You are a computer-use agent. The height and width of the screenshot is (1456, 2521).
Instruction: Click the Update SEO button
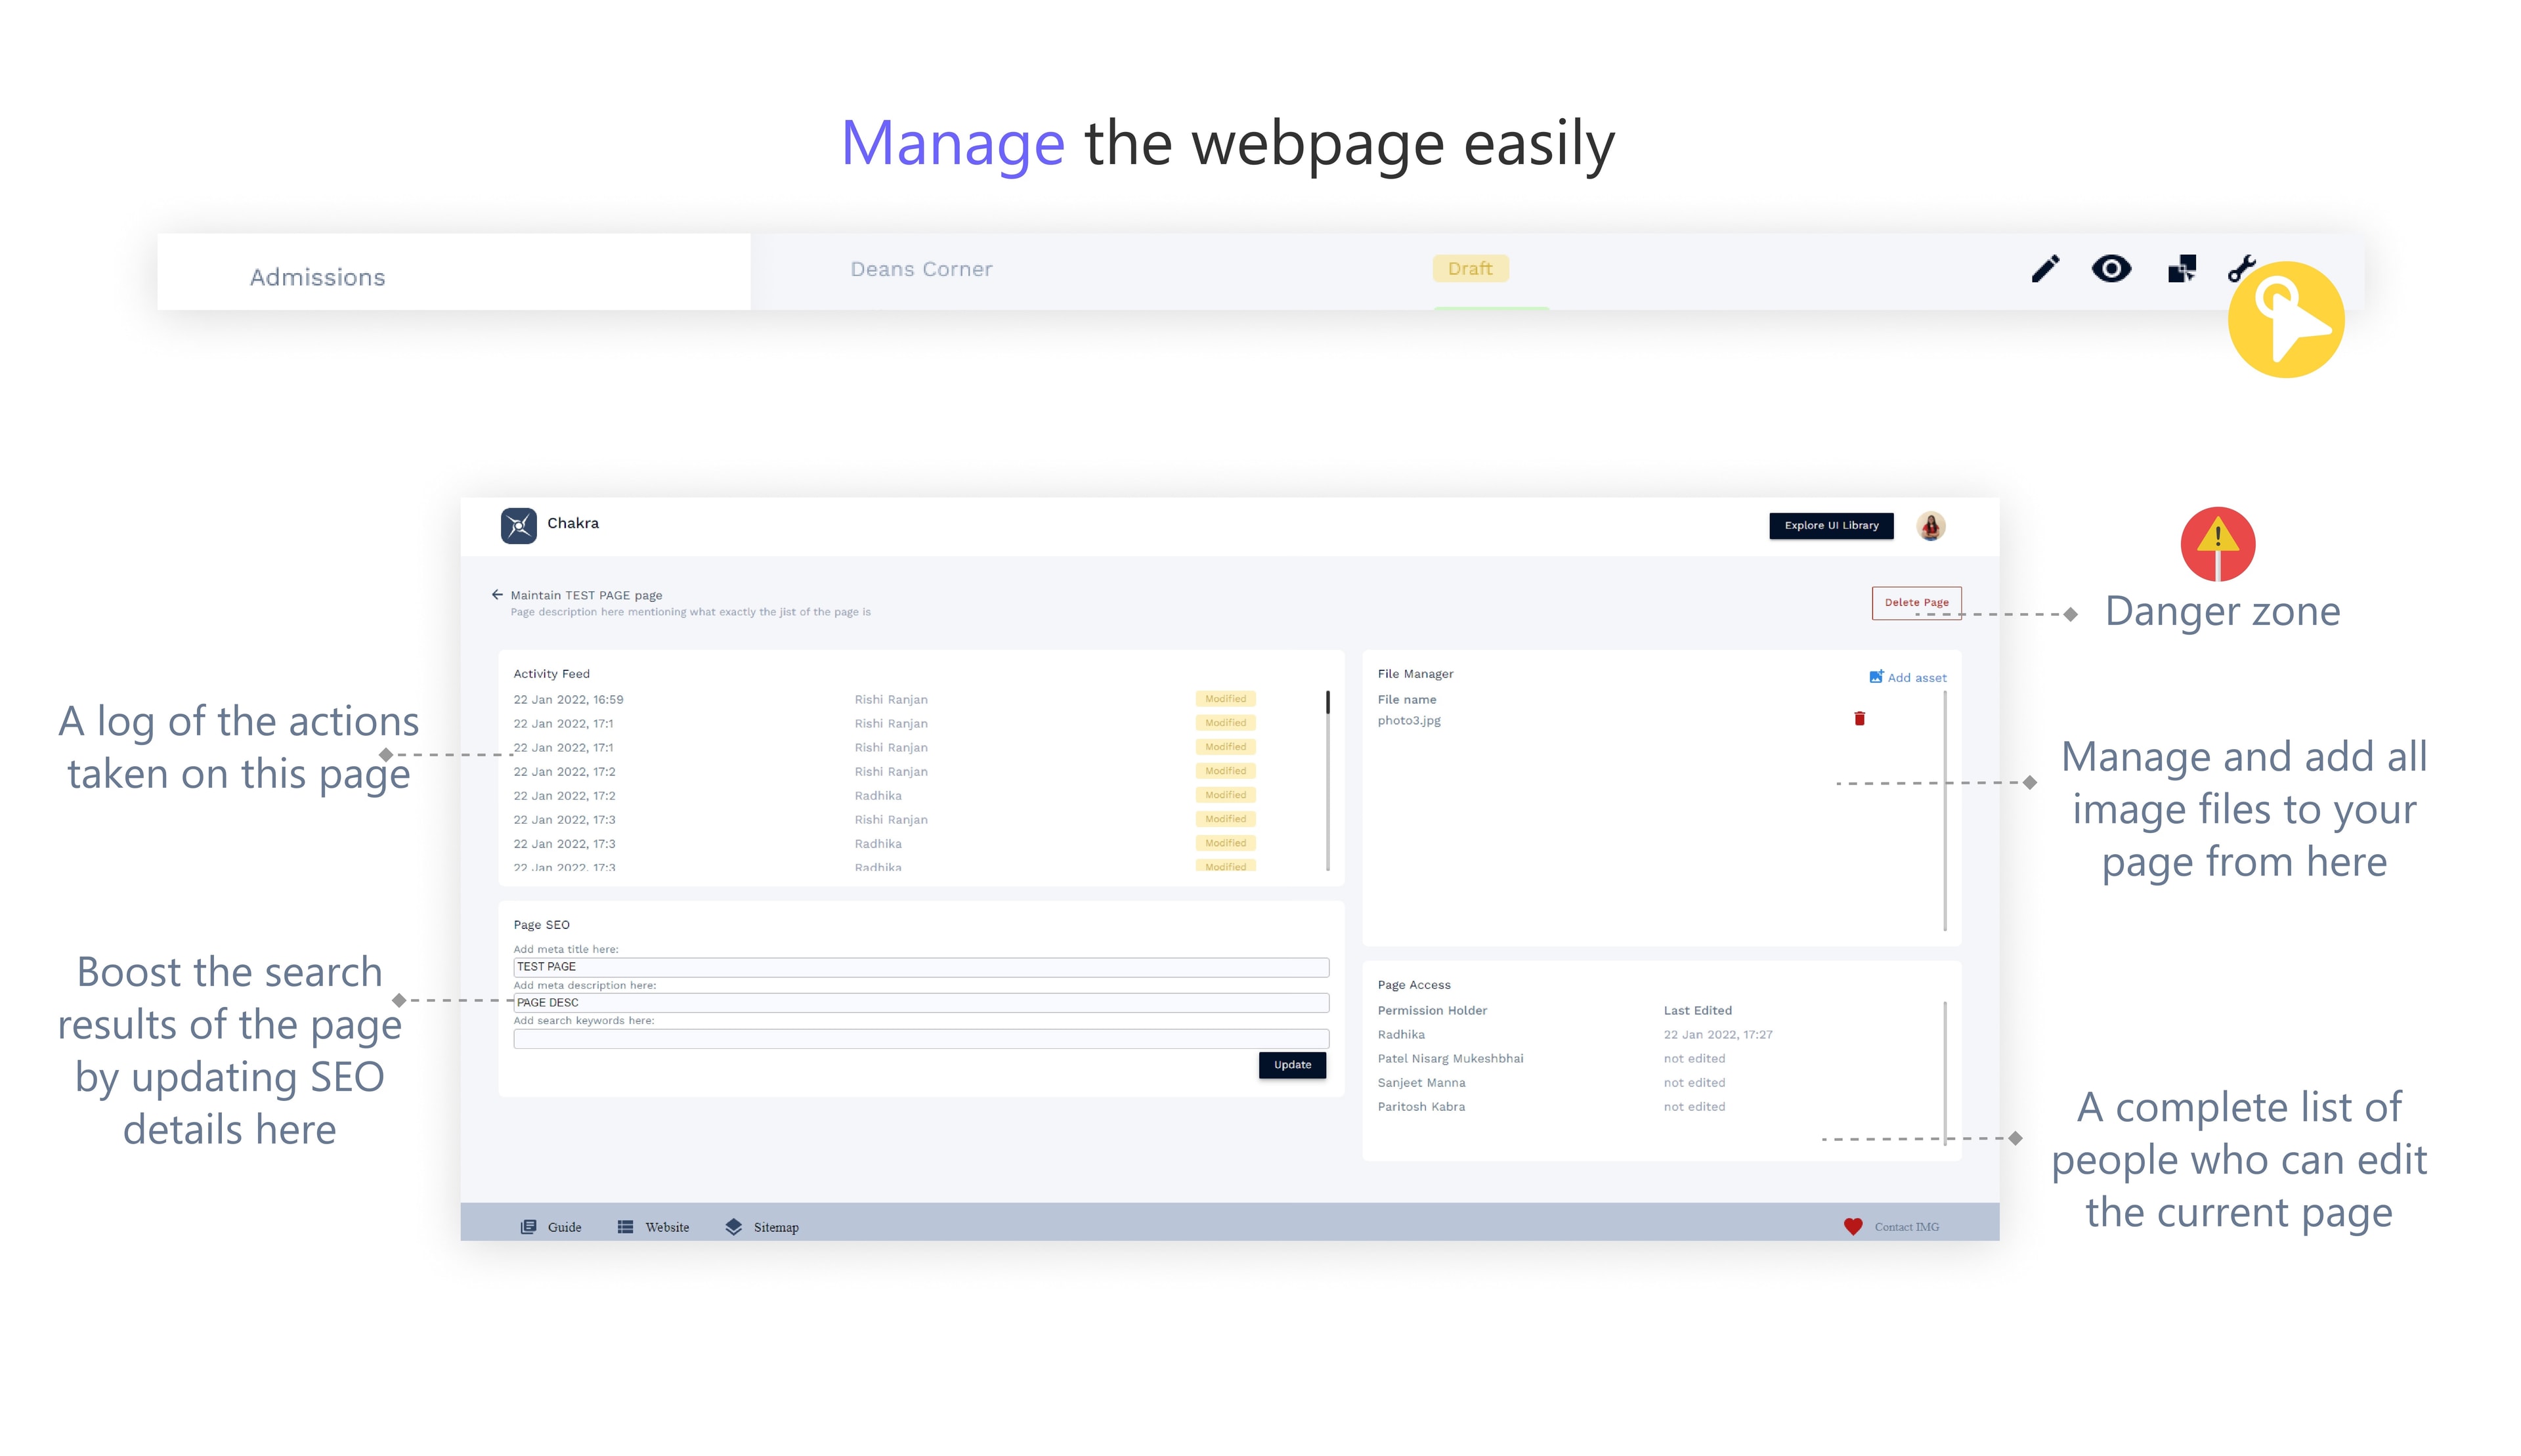1291,1064
